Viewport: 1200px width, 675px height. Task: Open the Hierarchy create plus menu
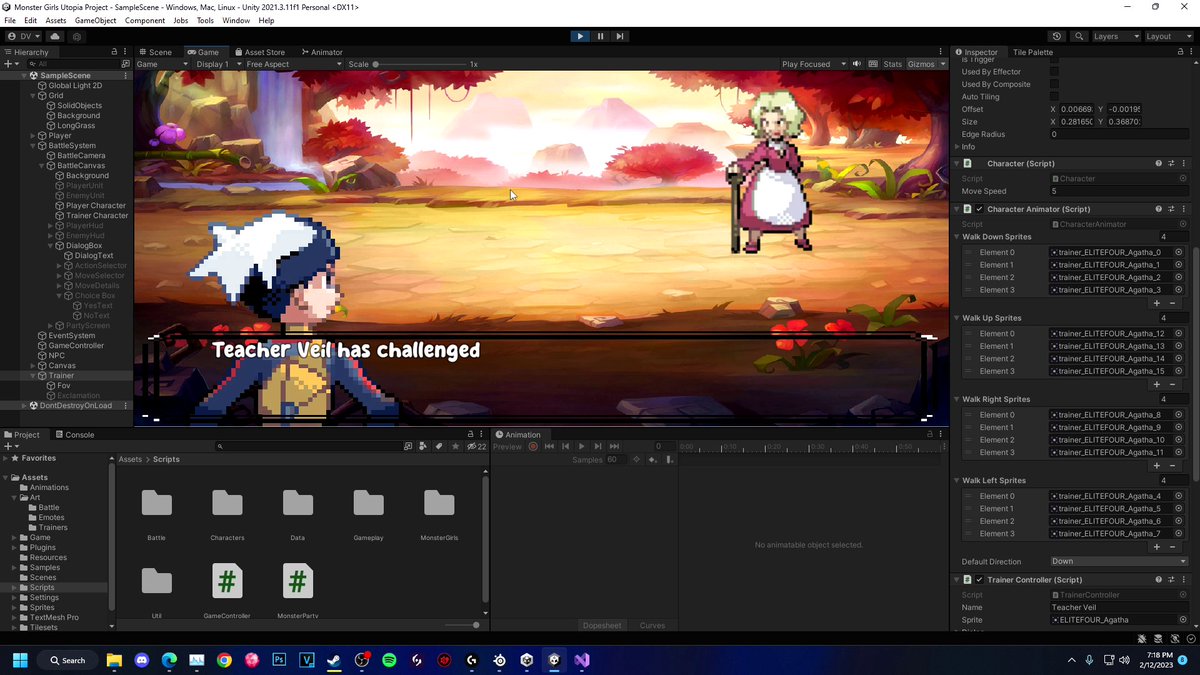(10, 64)
